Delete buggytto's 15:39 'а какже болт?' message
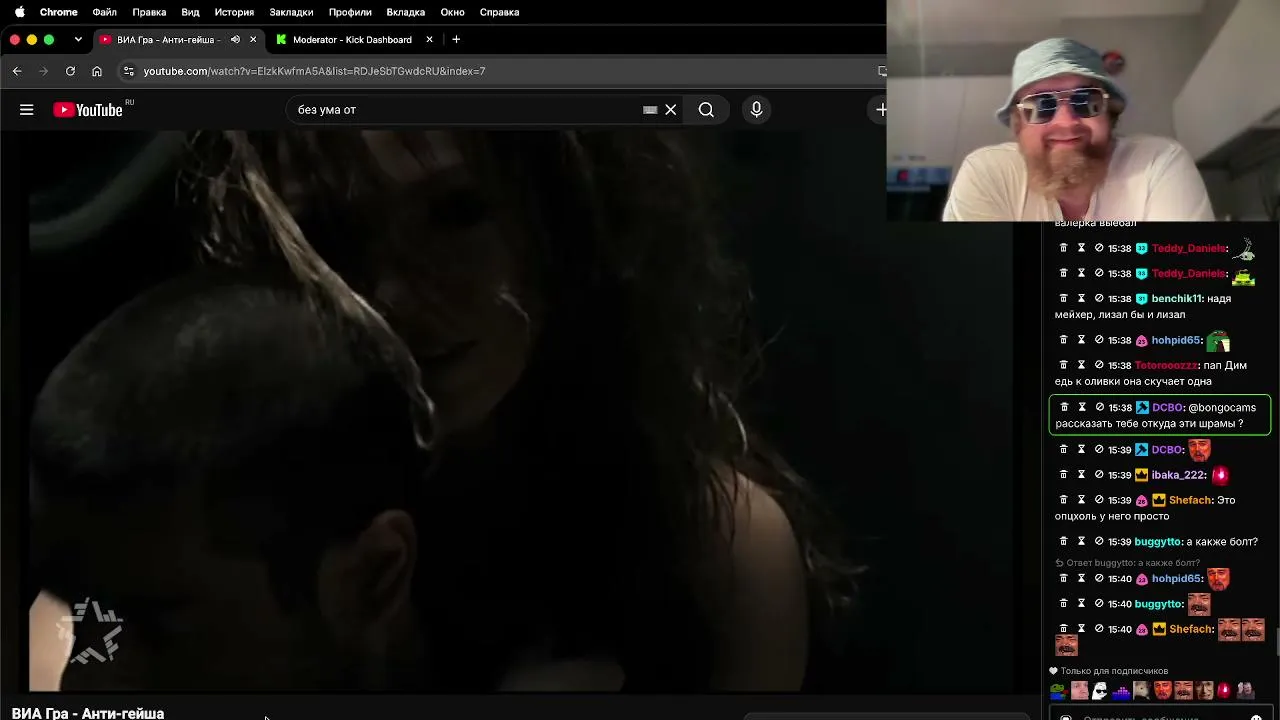Image resolution: width=1280 pixels, height=720 pixels. (x=1064, y=542)
